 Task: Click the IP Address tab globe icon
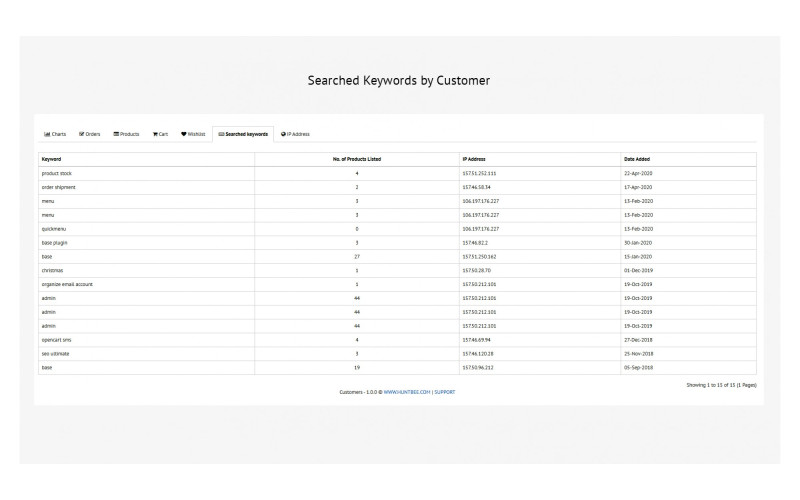pyautogui.click(x=284, y=134)
